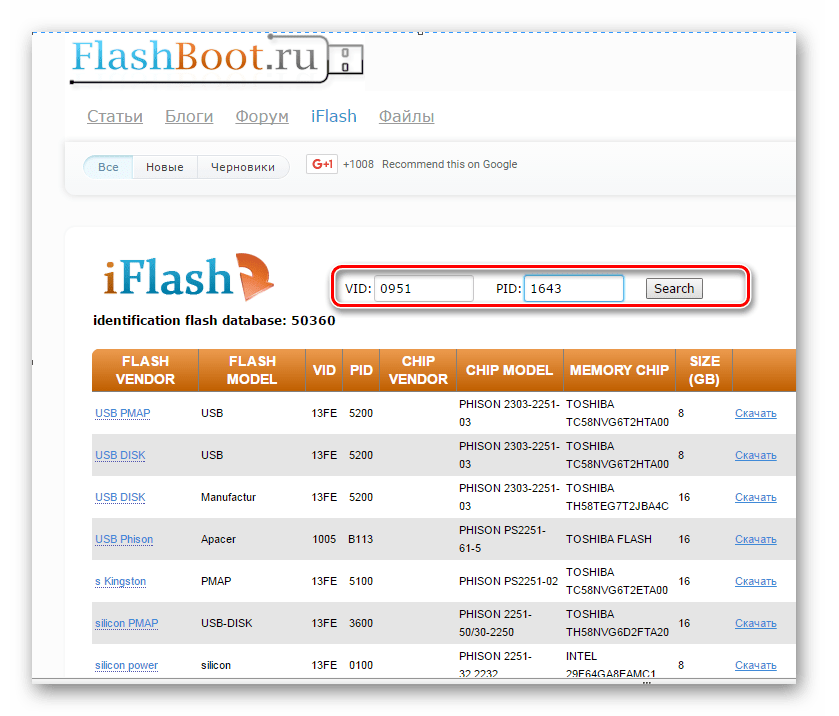Click the G+1 Google button
Viewport: 839px width, 716px height.
point(322,164)
